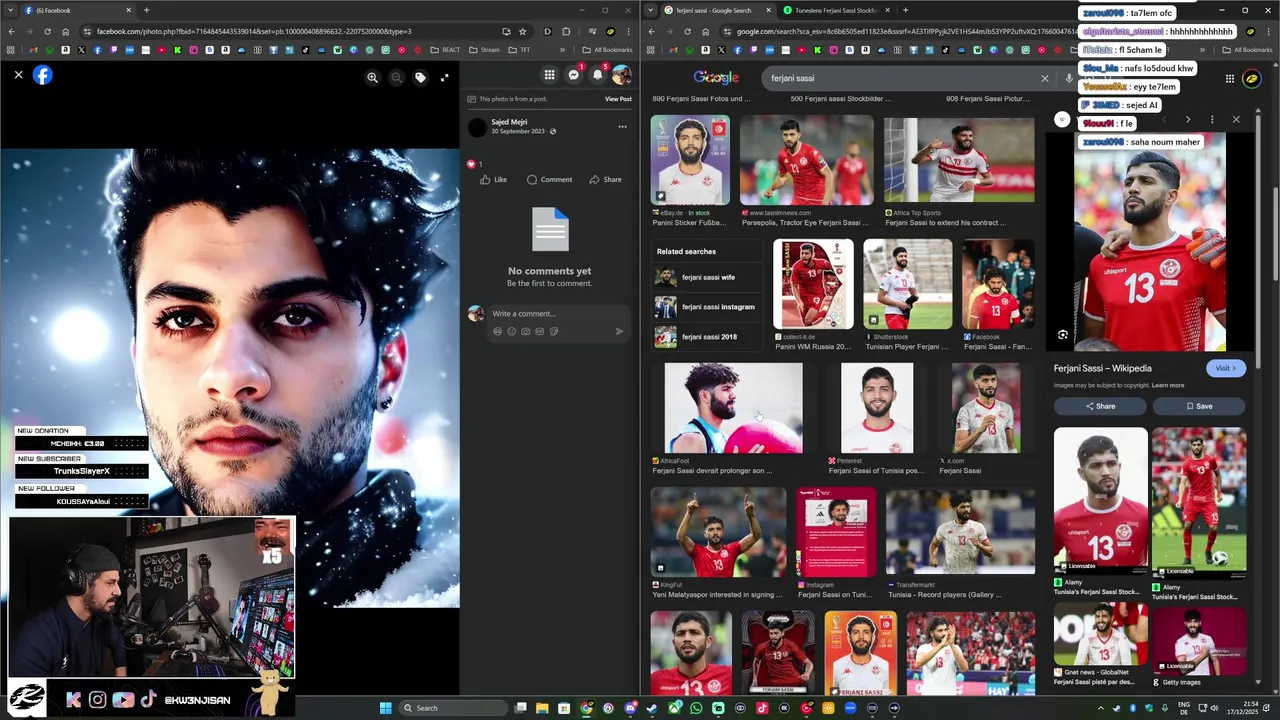Open more options in image preview panel
The image size is (1280, 720).
point(1212,119)
